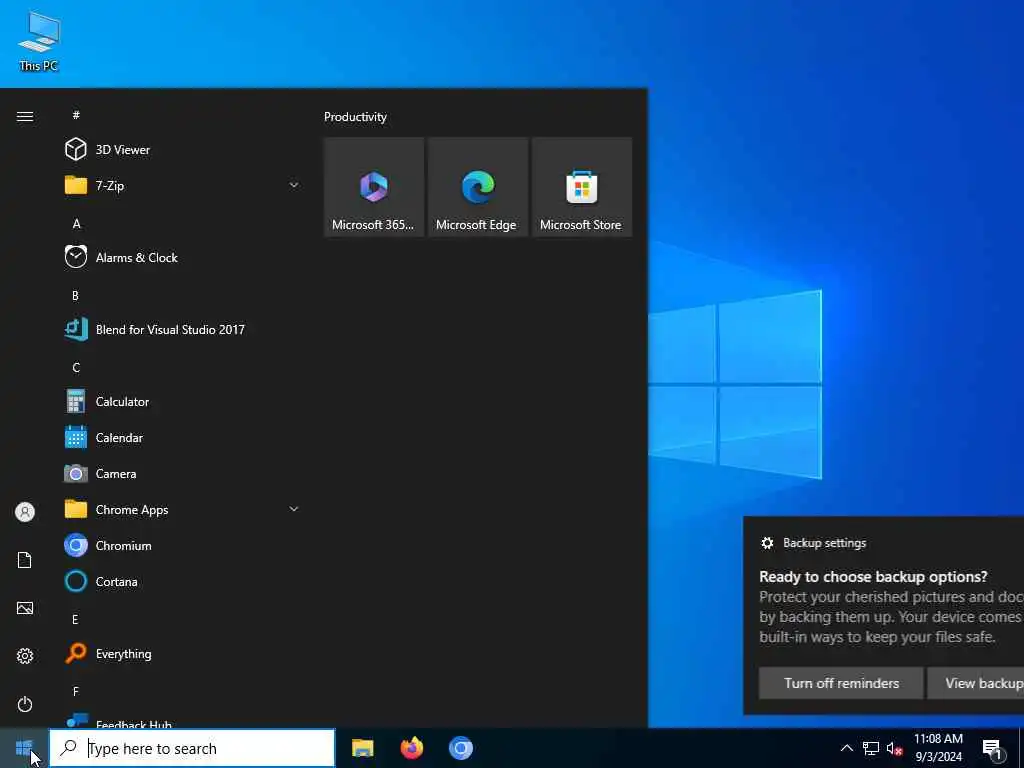Open the clock showing 11:08 AM
This screenshot has height=768, width=1024.
click(938, 748)
